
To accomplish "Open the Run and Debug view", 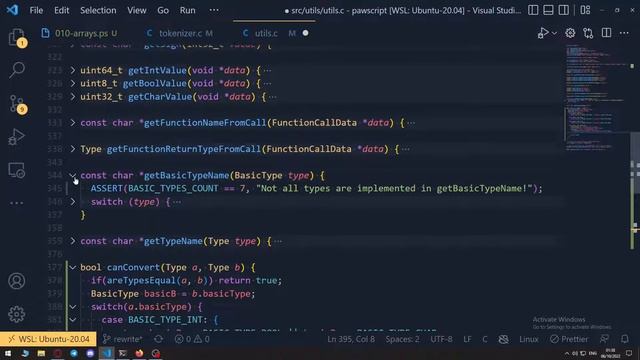I will click(17, 137).
